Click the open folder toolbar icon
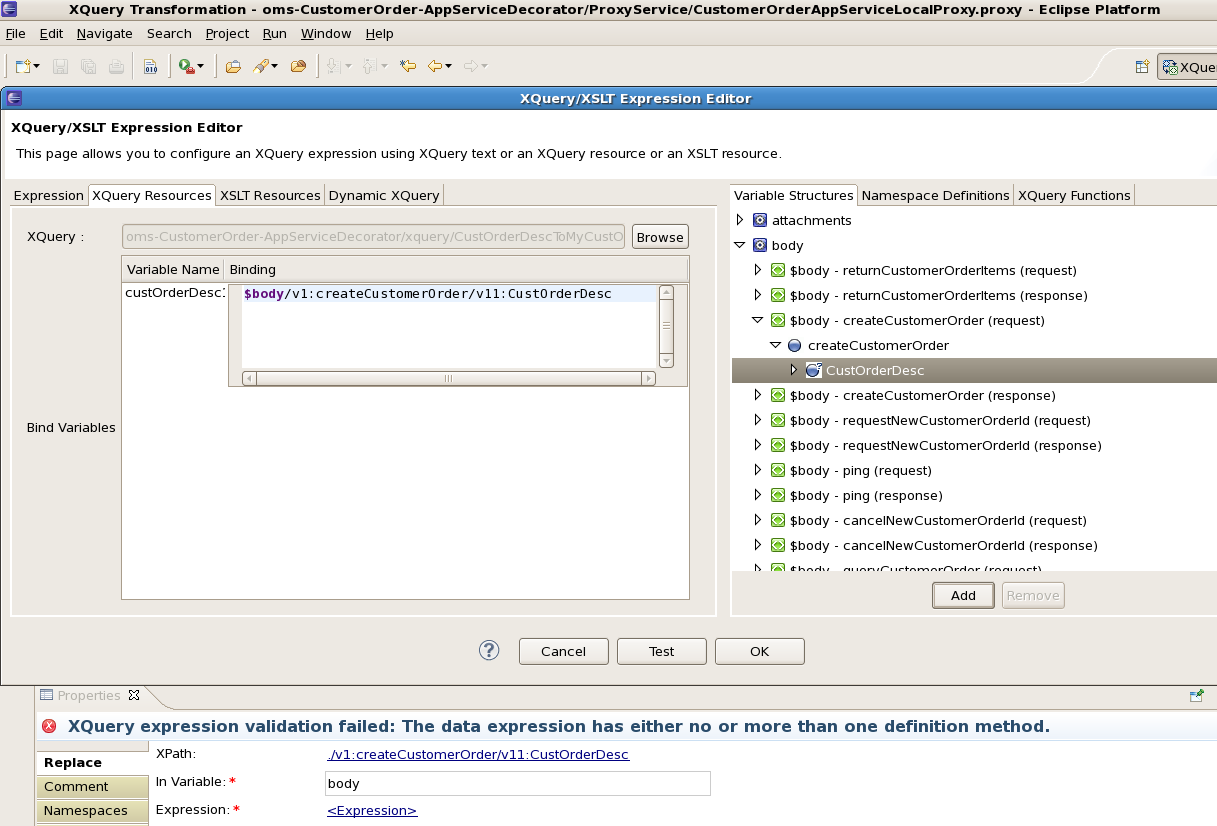The width and height of the screenshot is (1217, 826). pos(233,66)
